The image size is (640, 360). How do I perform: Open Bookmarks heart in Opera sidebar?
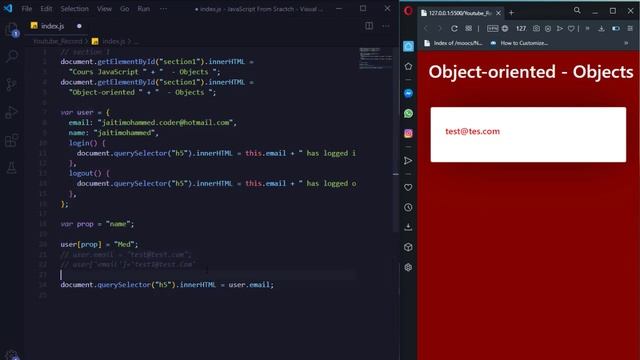(408, 187)
